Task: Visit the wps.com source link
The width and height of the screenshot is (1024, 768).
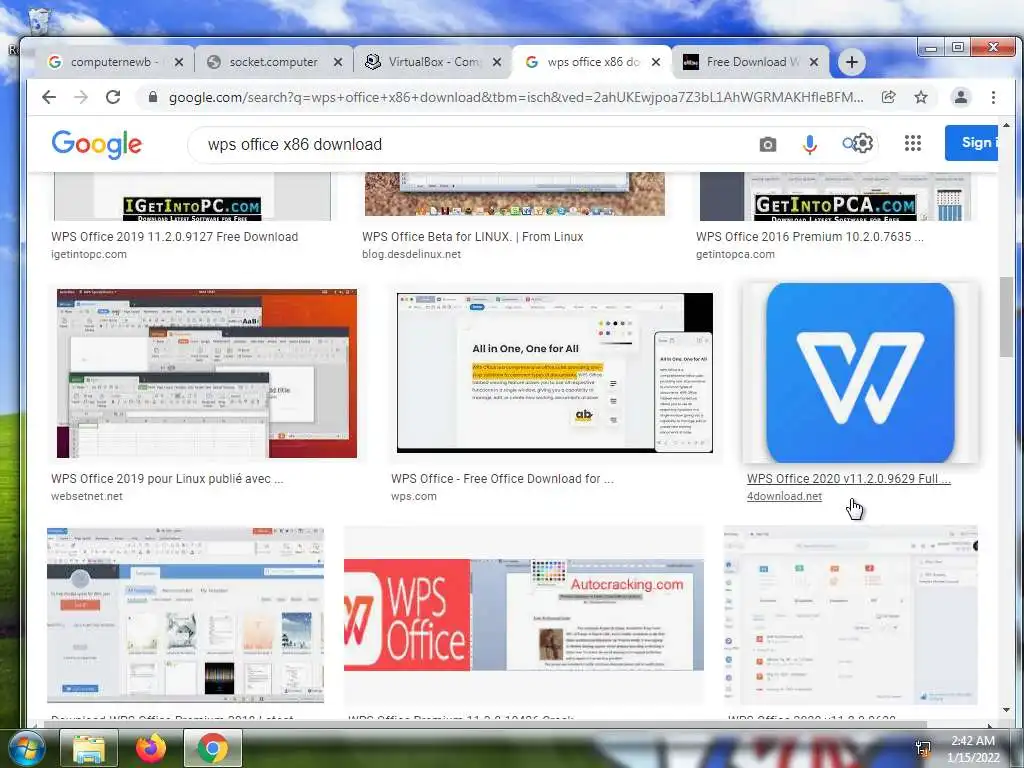Action: [413, 496]
